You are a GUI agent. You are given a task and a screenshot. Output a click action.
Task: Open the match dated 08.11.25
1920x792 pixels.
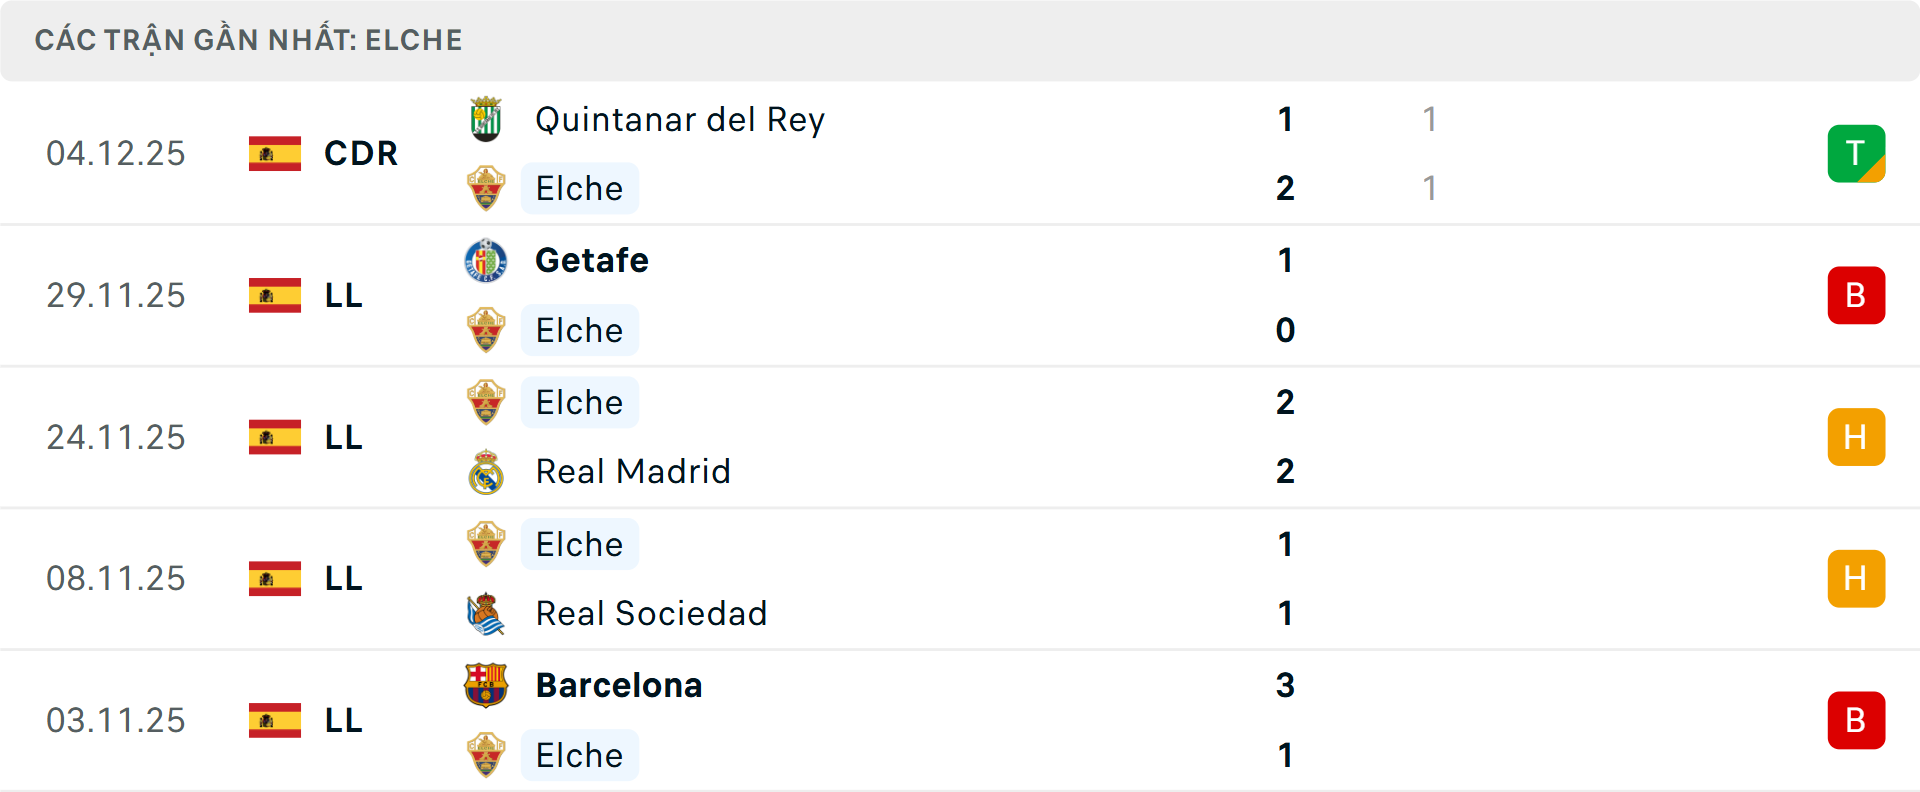(116, 579)
